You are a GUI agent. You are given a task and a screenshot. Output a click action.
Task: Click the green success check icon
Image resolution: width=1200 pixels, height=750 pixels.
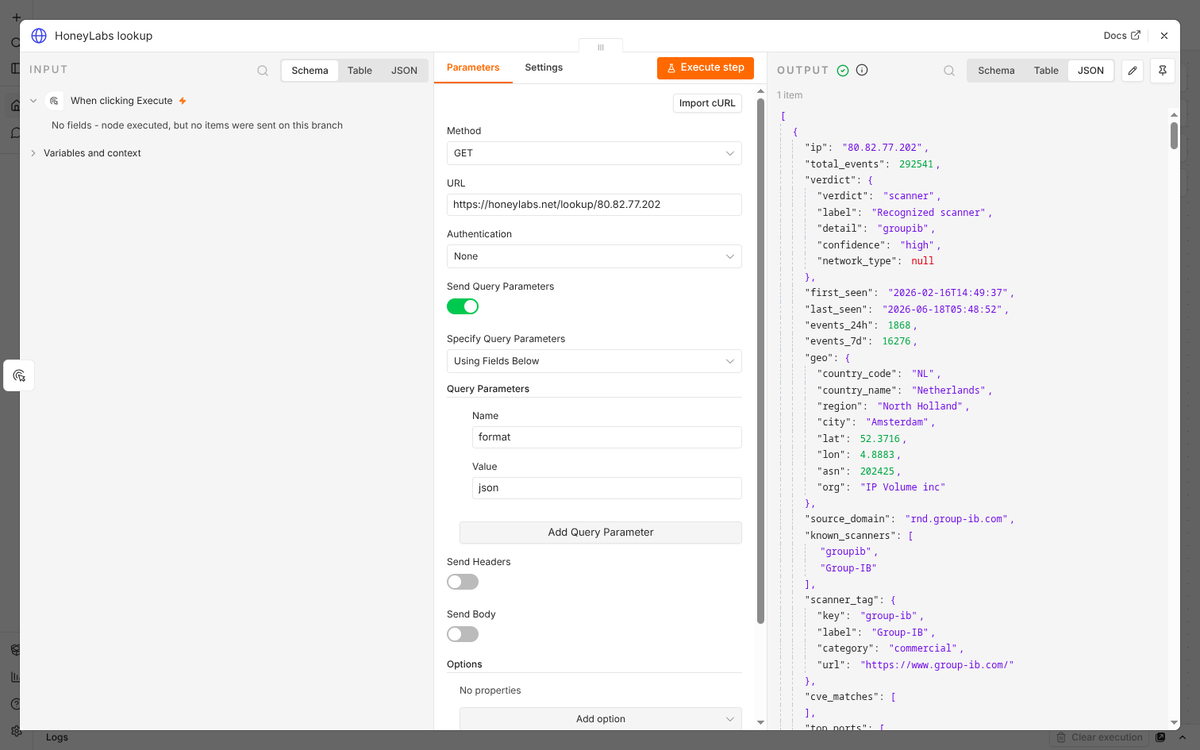pos(843,70)
